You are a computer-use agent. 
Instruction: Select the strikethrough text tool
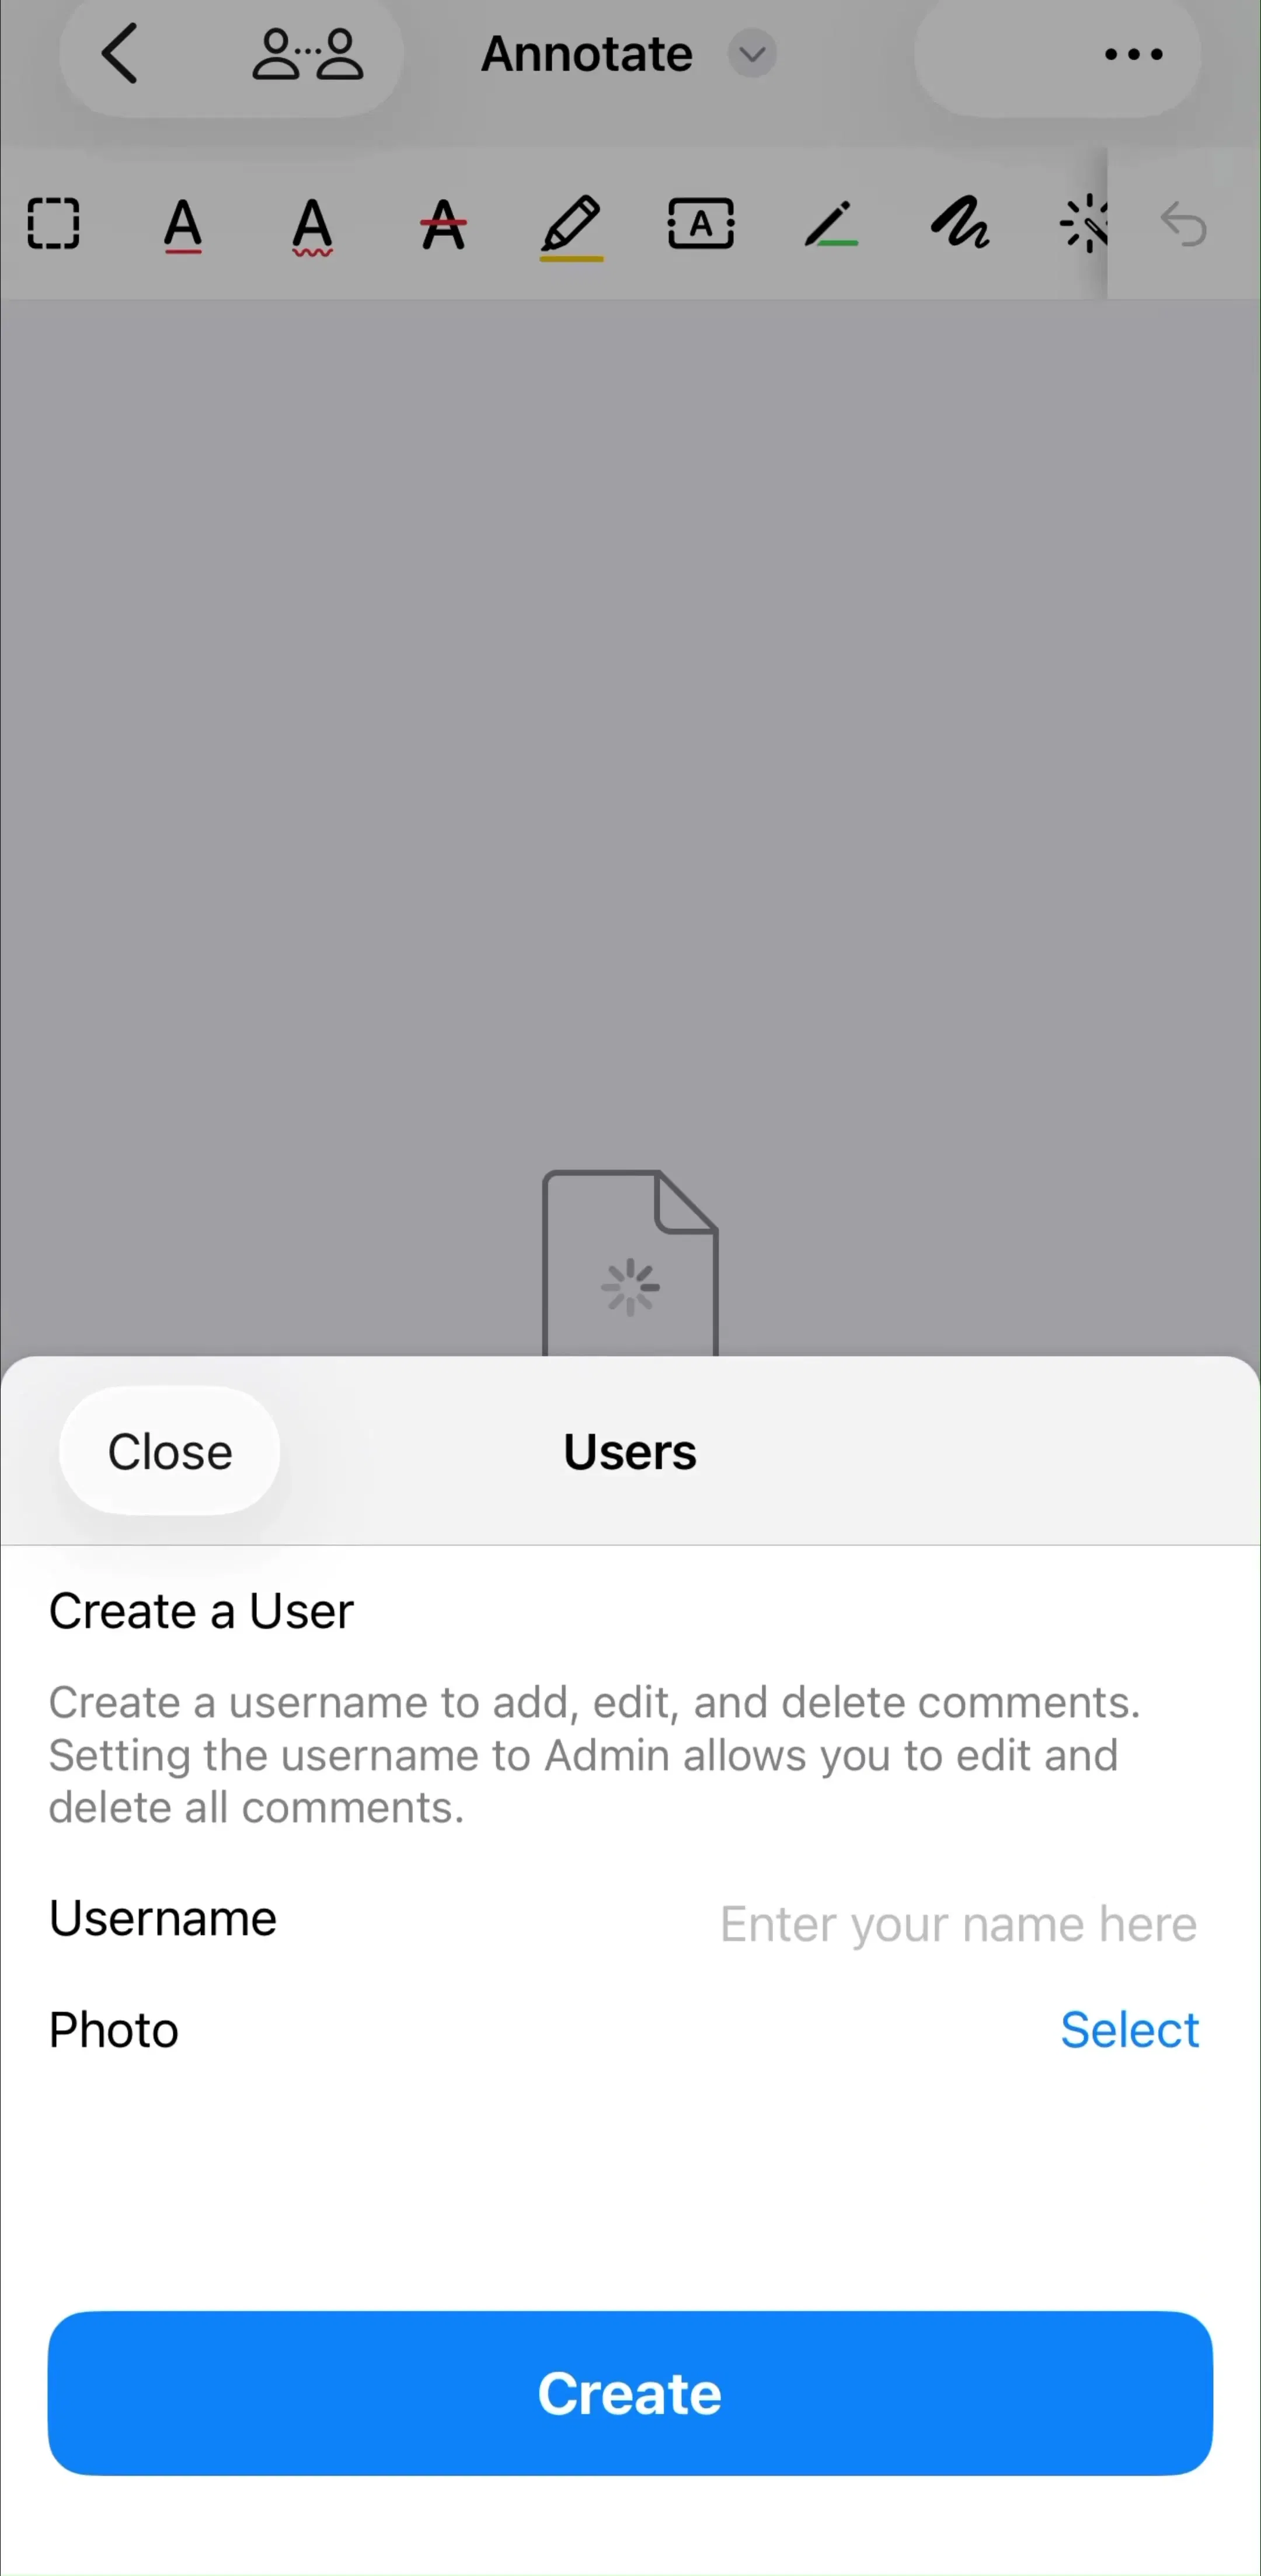click(x=443, y=224)
